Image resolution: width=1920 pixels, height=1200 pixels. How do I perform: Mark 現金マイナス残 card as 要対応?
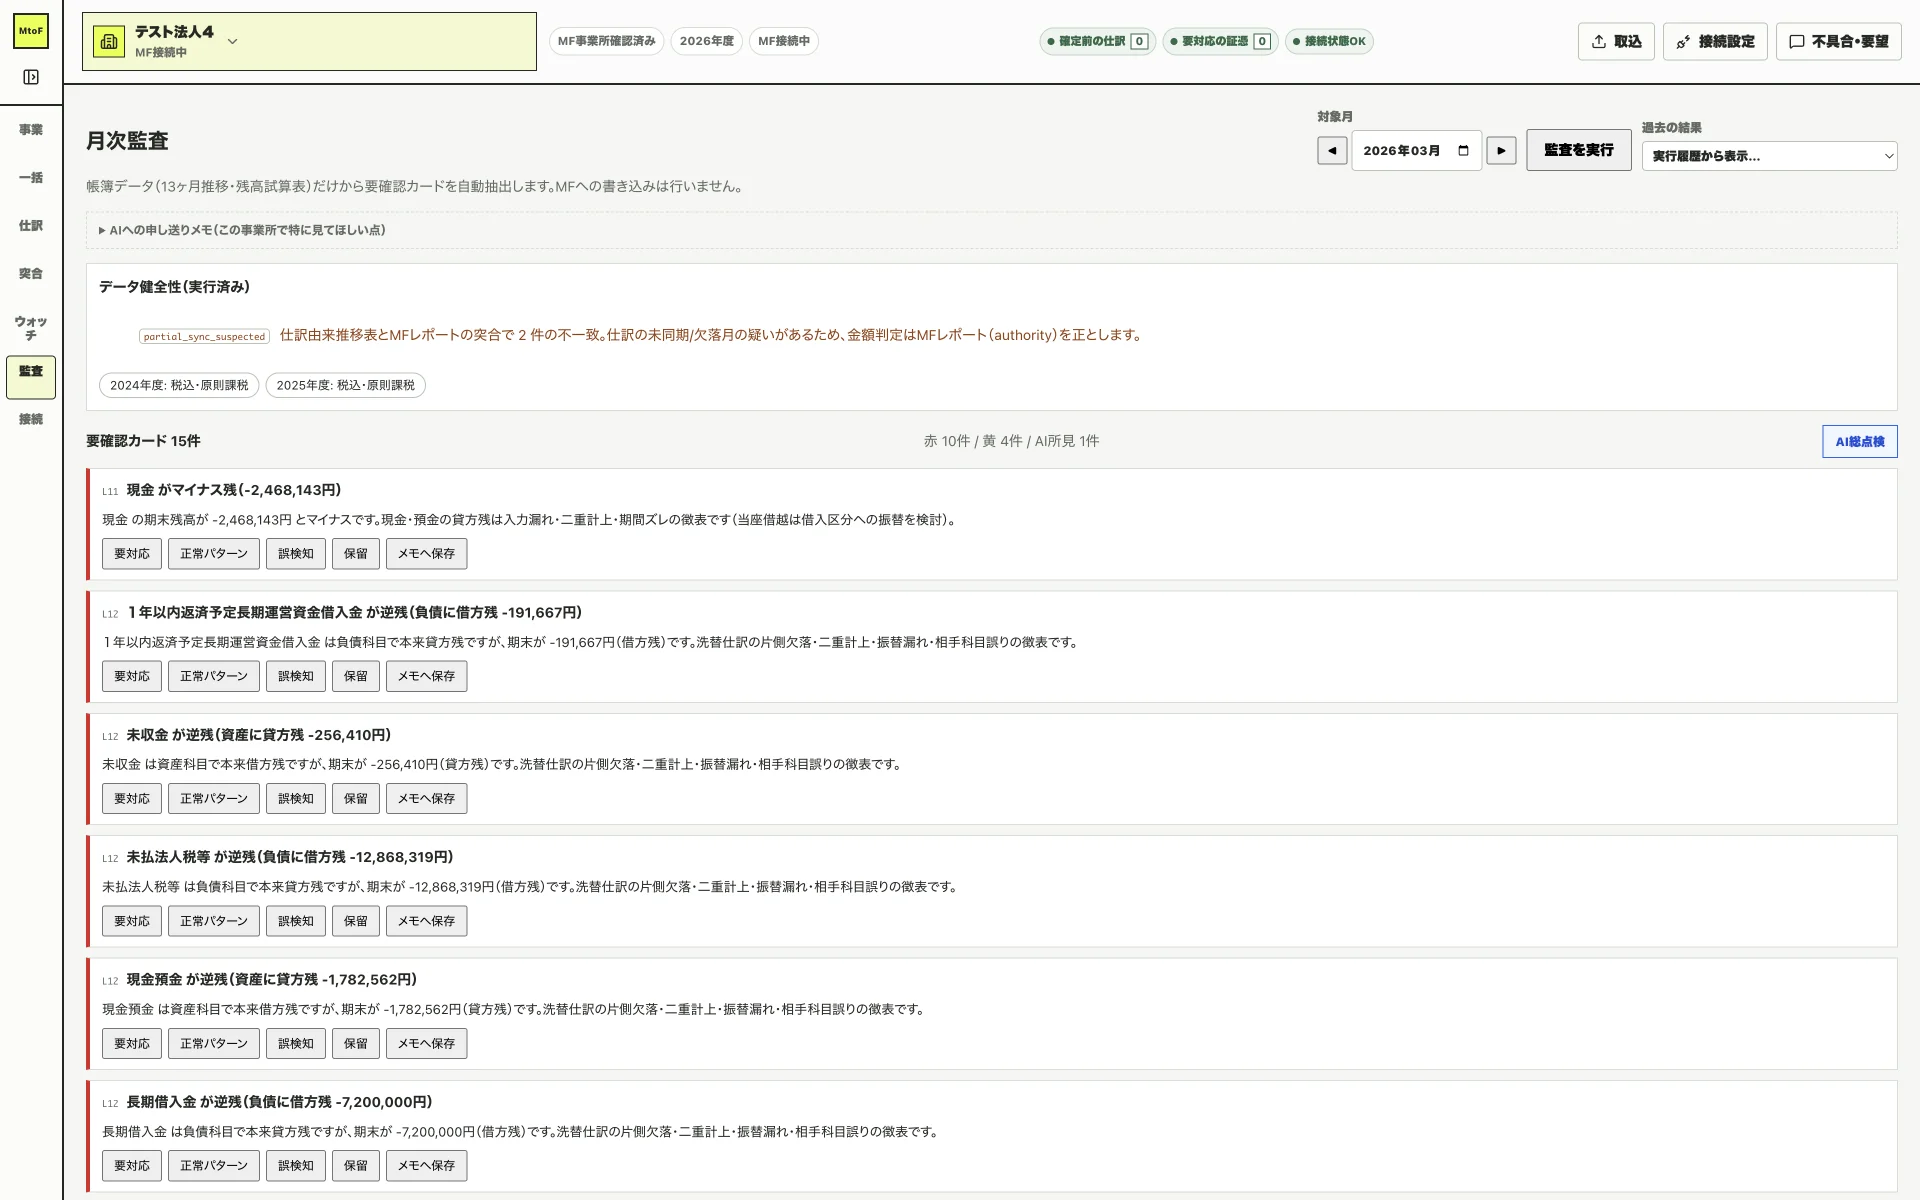pyautogui.click(x=132, y=554)
